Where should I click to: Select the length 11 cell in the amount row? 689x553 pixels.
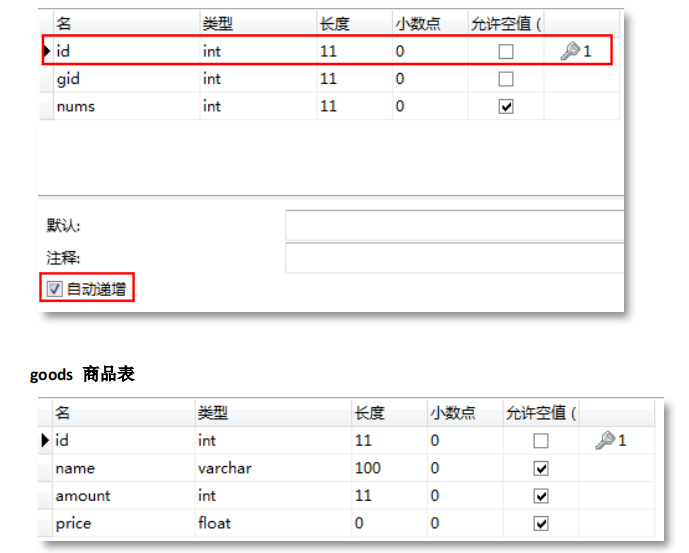[389, 496]
